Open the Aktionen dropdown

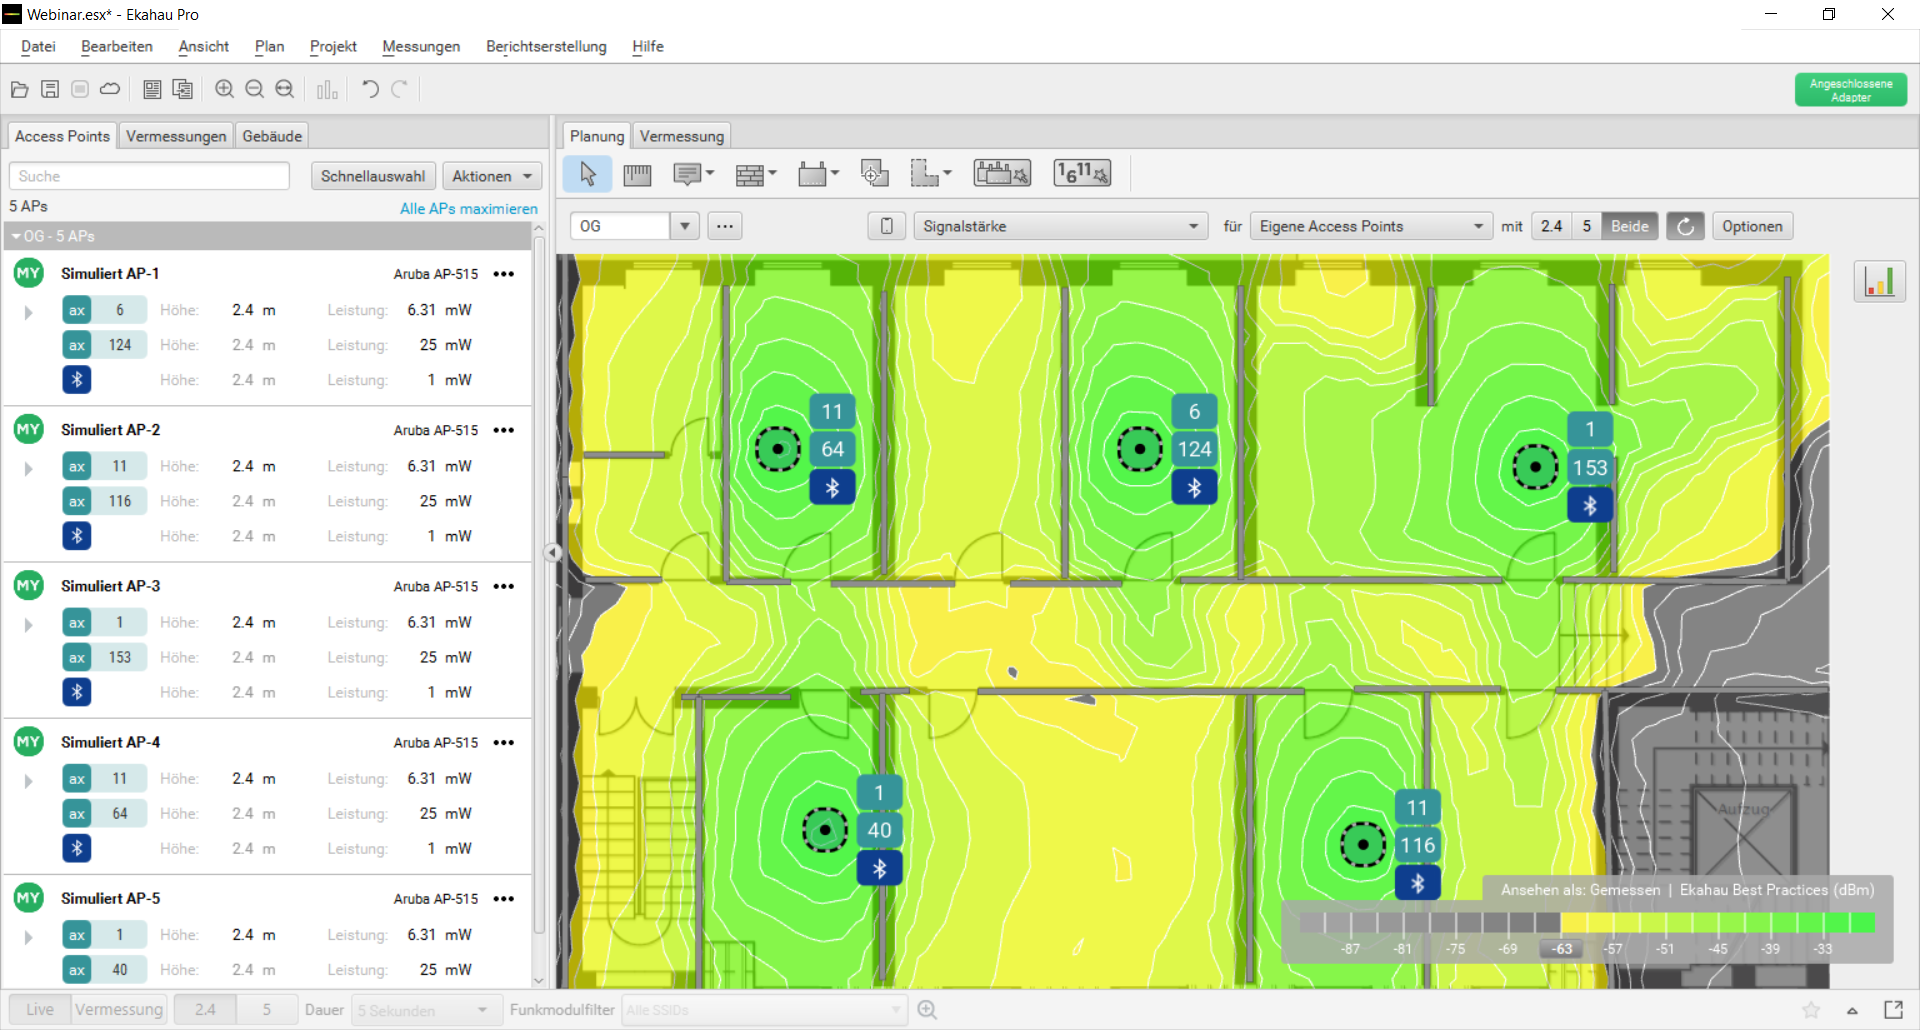(492, 176)
